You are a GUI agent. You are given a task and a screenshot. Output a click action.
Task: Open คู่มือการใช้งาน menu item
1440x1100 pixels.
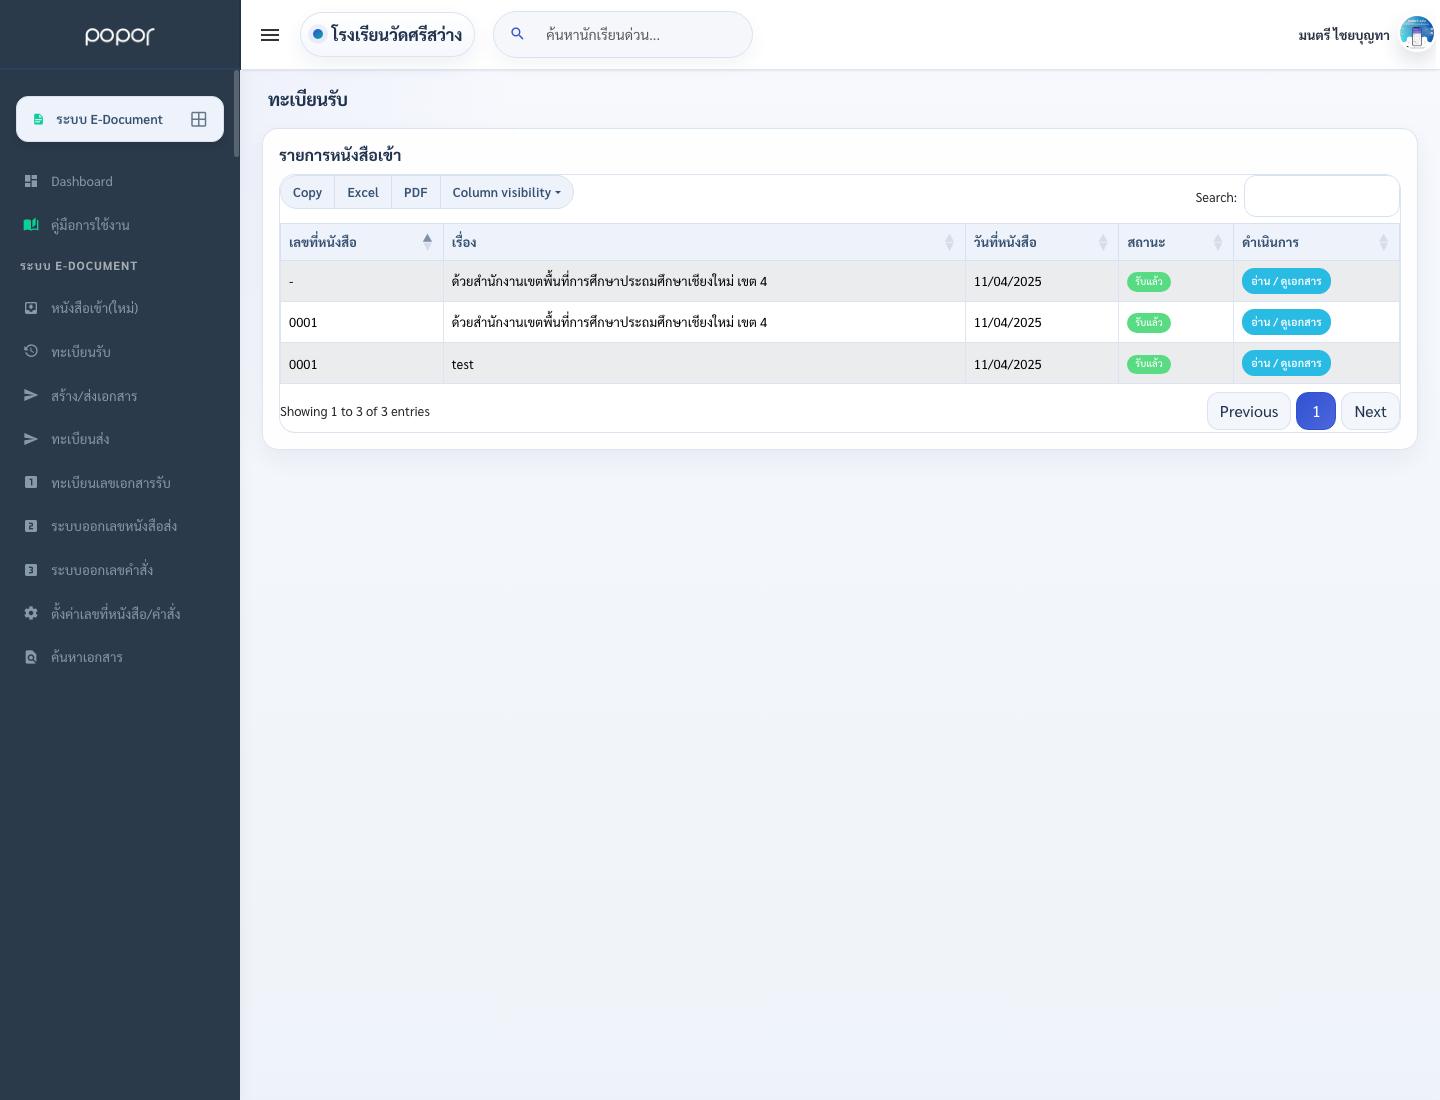pos(90,225)
